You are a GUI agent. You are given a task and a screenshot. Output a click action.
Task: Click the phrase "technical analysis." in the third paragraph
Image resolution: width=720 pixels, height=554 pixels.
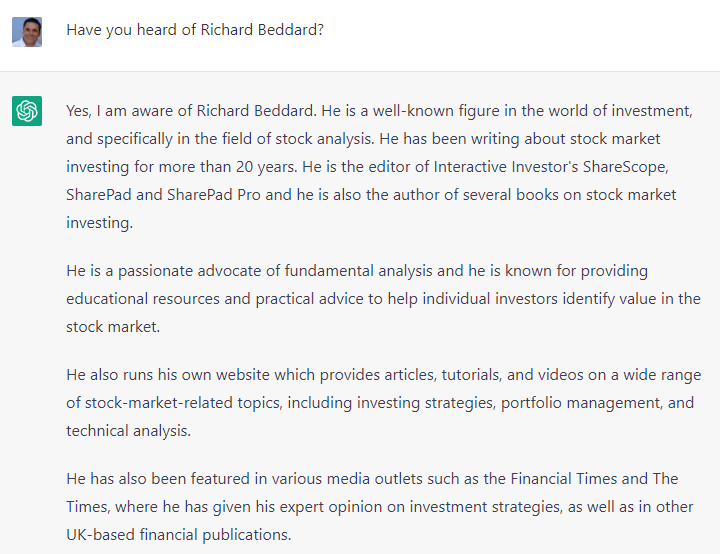coord(128,431)
